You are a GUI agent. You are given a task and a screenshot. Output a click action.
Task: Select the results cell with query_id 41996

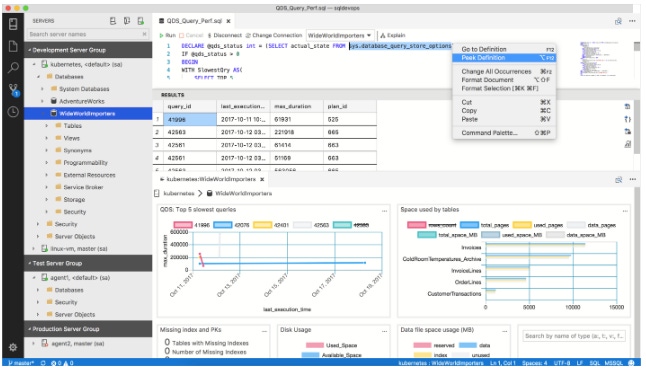pyautogui.click(x=189, y=119)
